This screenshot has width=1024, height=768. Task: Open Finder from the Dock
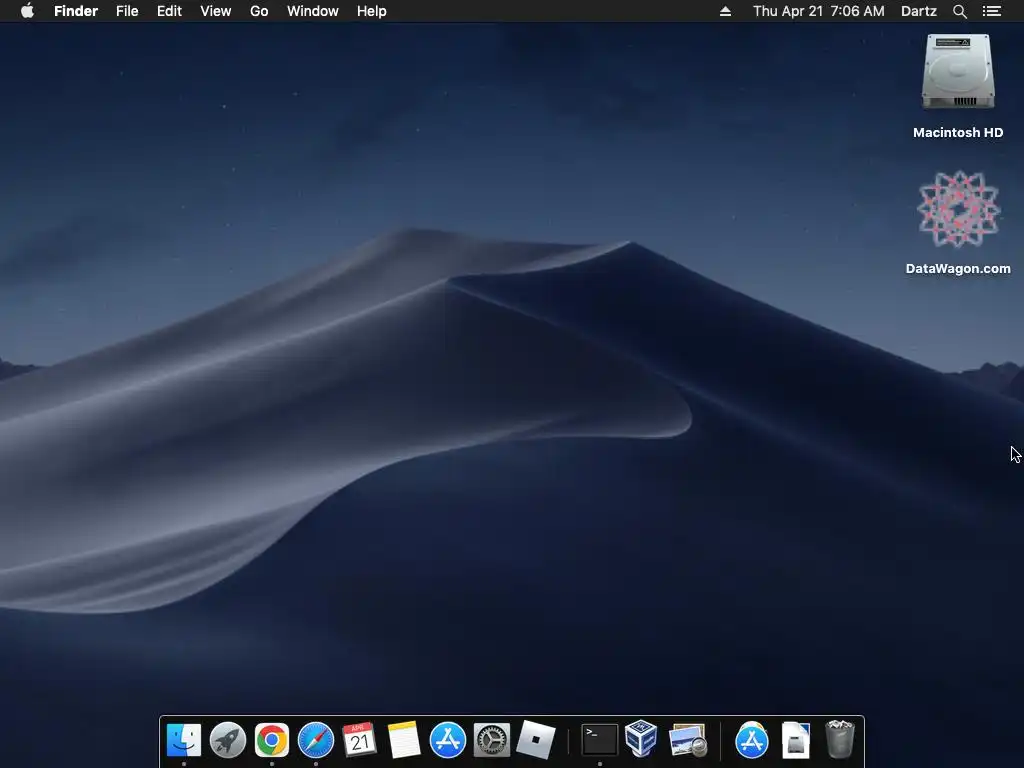pos(184,740)
